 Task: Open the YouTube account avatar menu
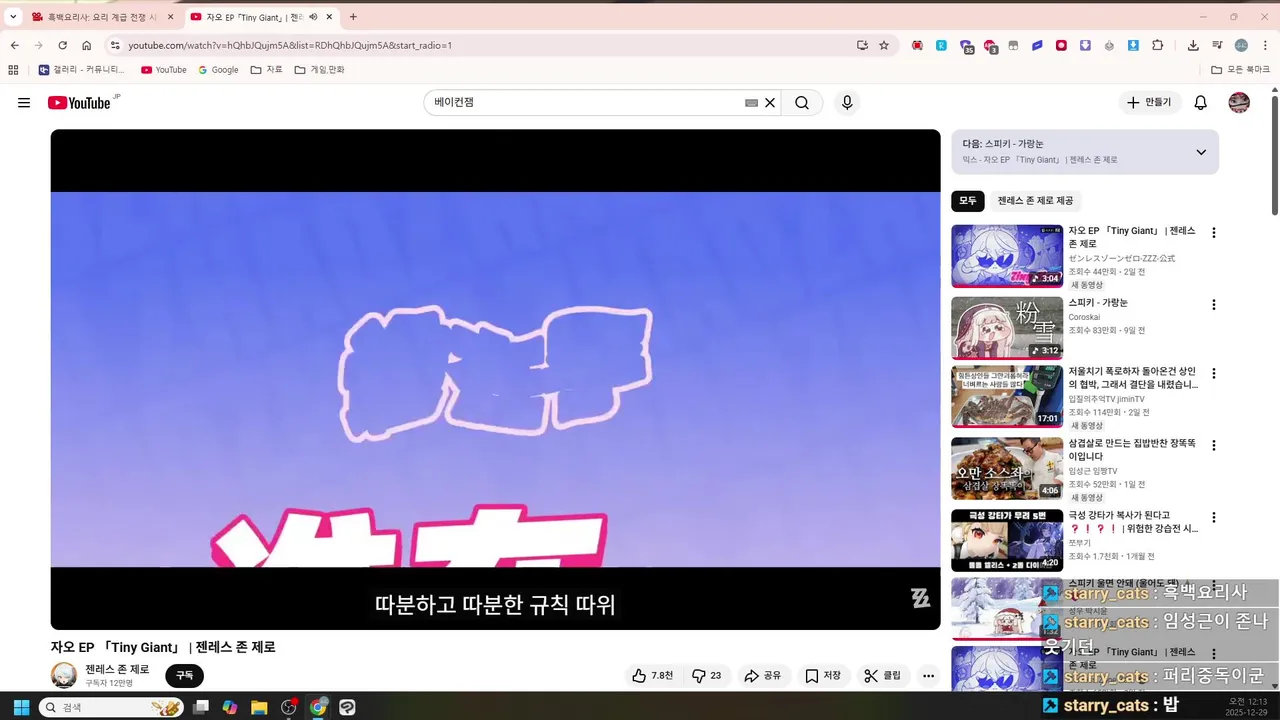1239,103
